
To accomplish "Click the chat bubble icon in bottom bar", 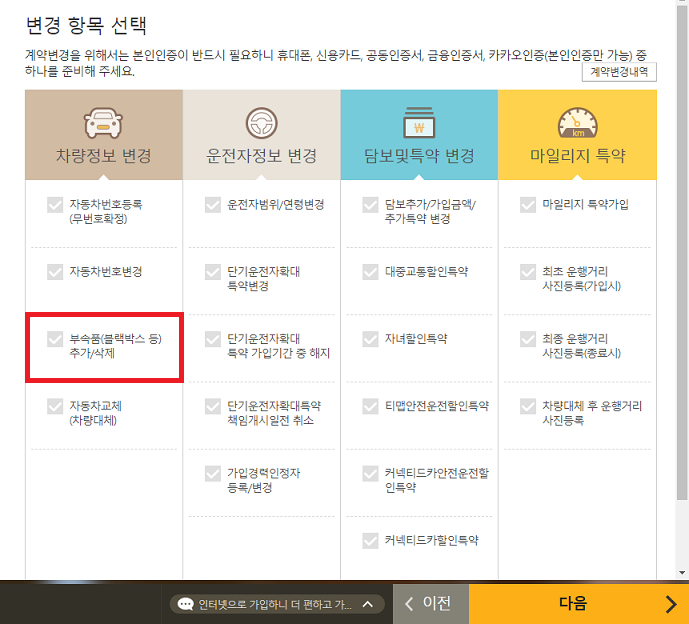I will (185, 604).
